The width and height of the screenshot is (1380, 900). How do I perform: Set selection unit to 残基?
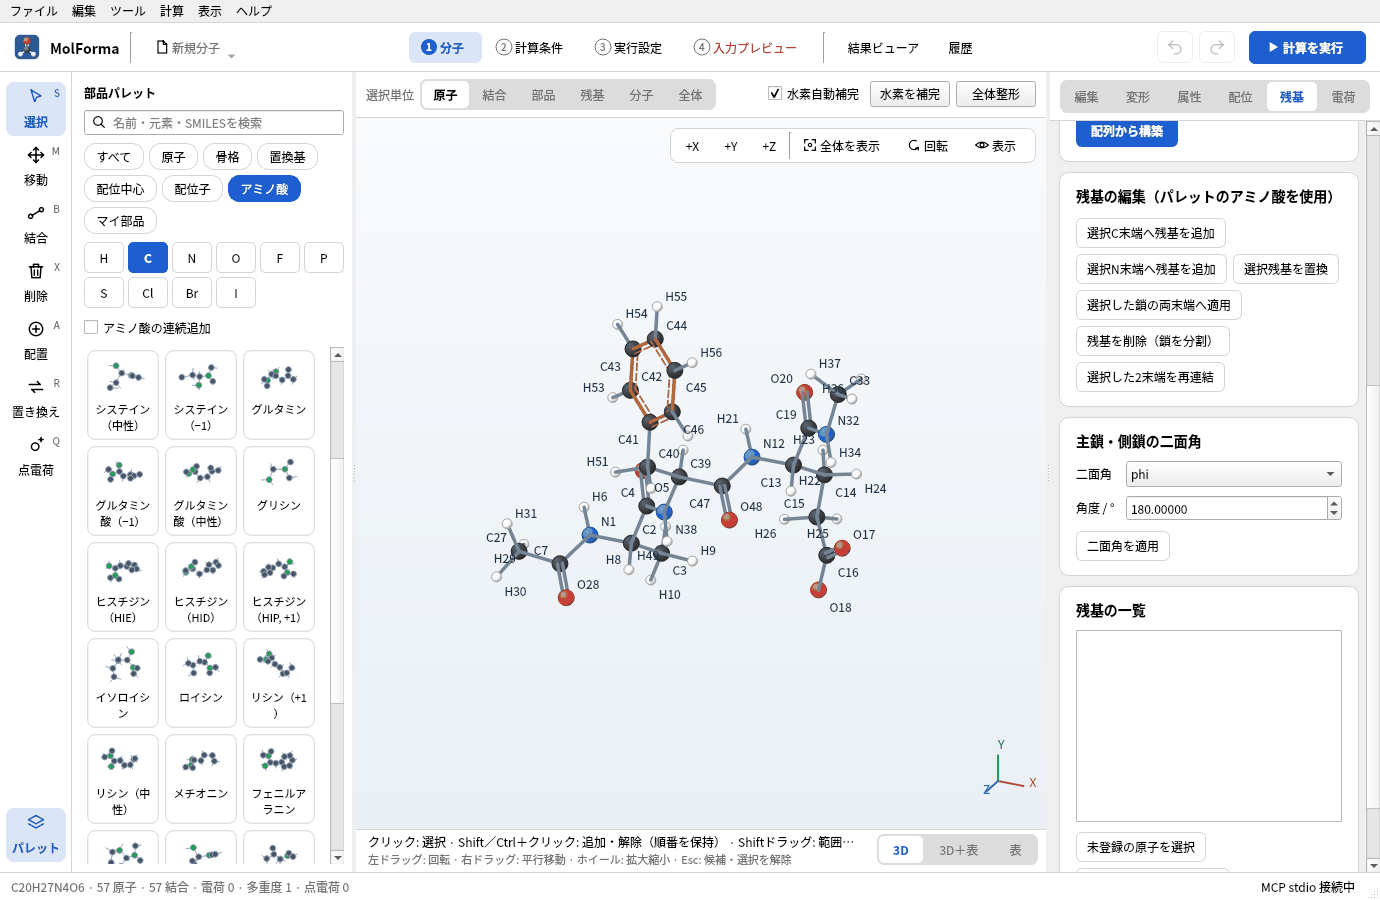point(592,95)
